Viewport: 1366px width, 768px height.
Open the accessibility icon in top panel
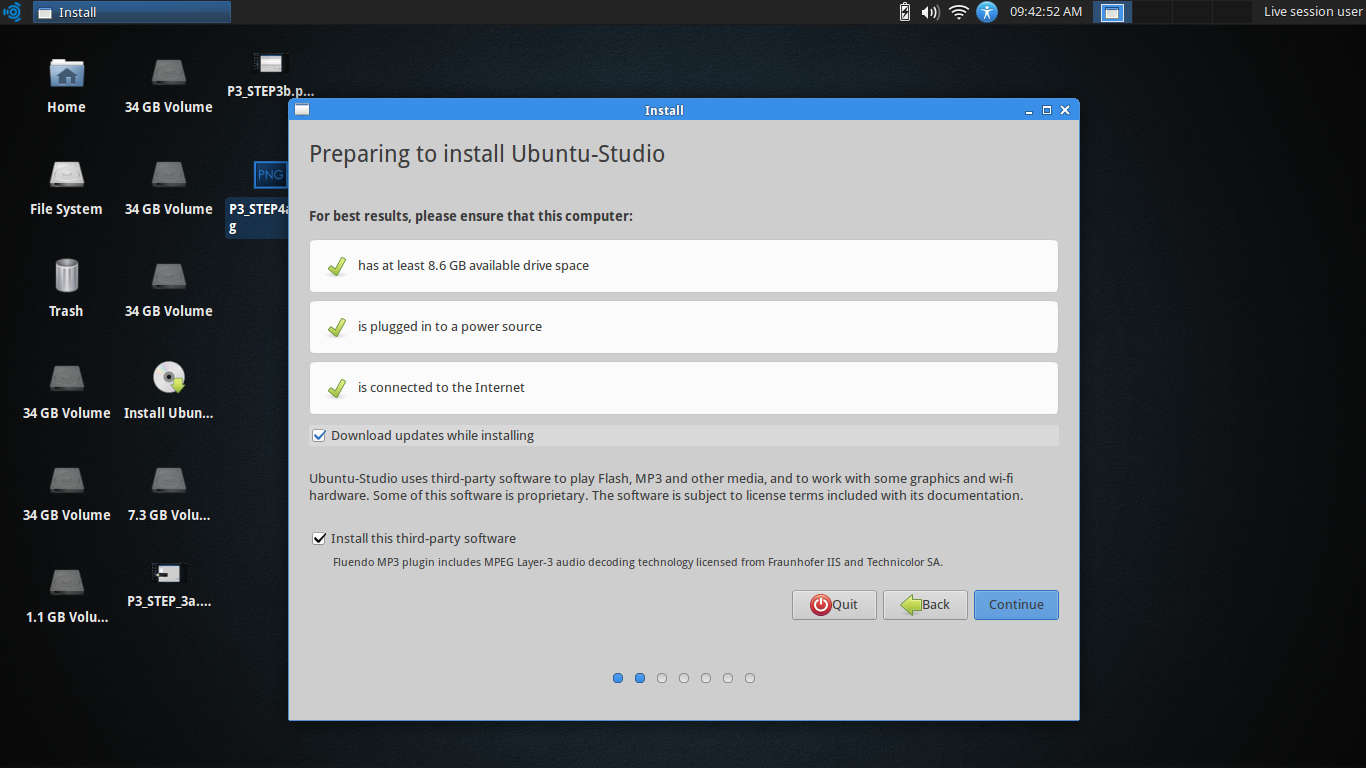(x=987, y=12)
